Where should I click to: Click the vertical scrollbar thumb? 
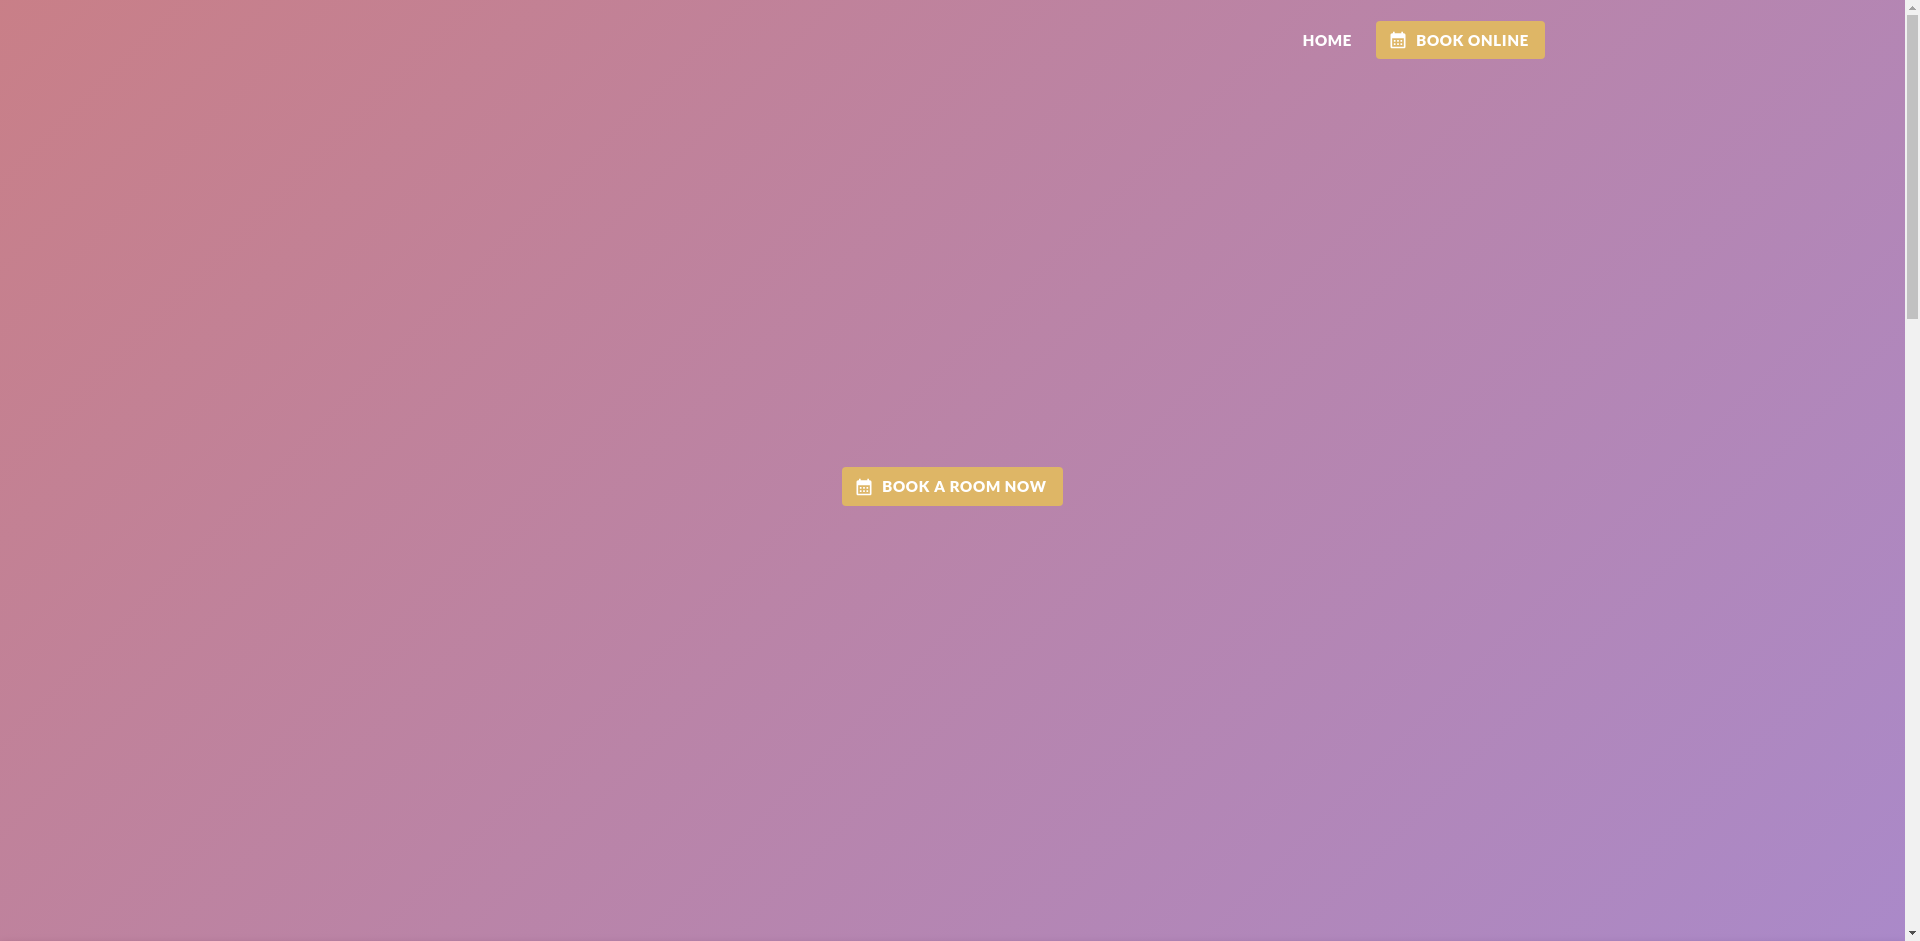pos(1912,160)
